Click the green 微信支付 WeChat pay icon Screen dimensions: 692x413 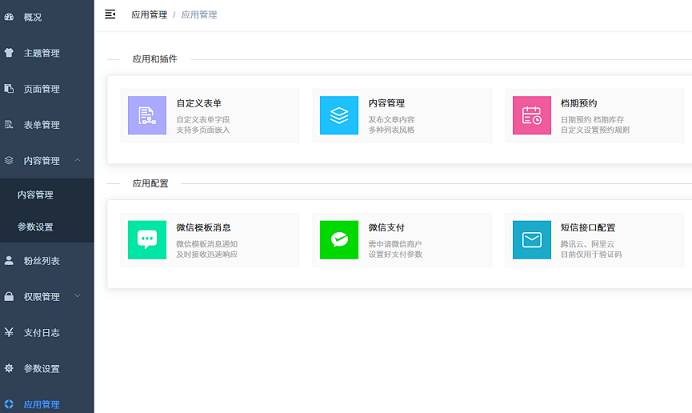pyautogui.click(x=339, y=240)
